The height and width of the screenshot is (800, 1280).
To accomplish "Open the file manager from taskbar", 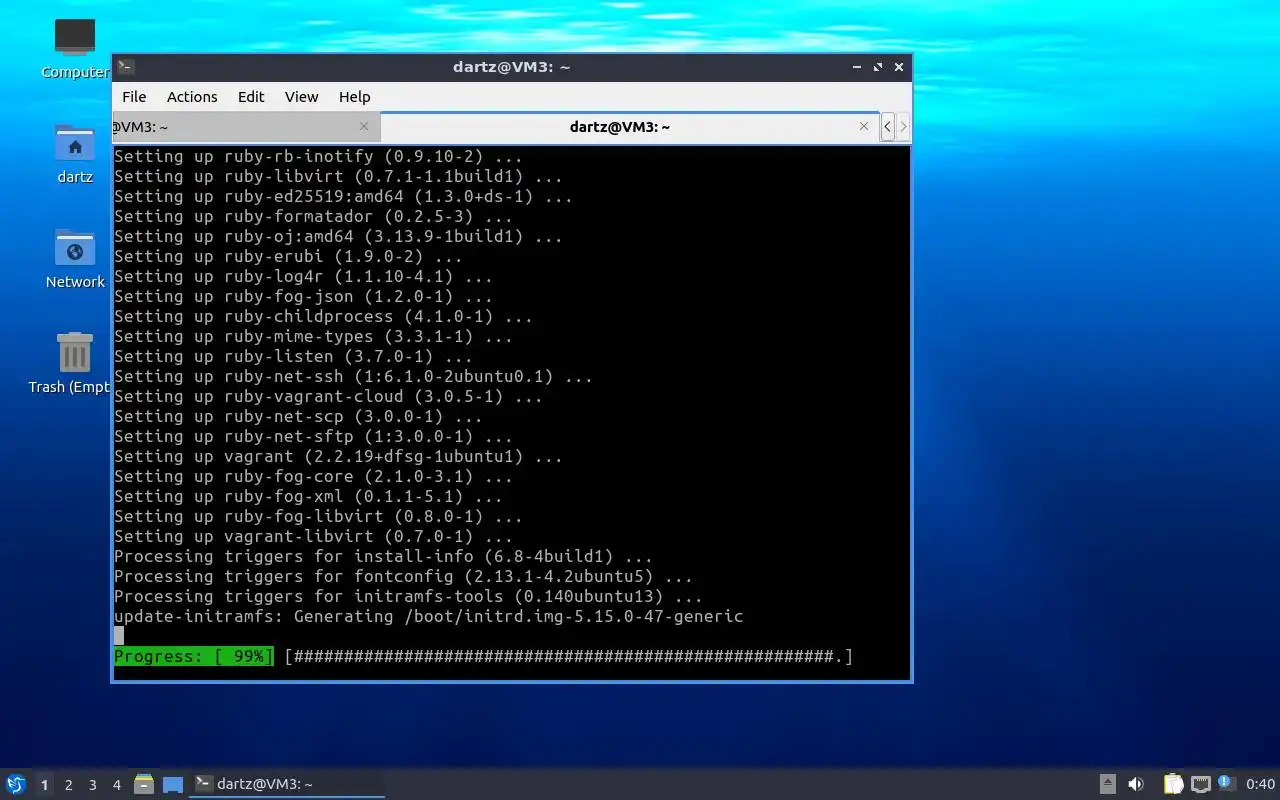I will (x=144, y=784).
